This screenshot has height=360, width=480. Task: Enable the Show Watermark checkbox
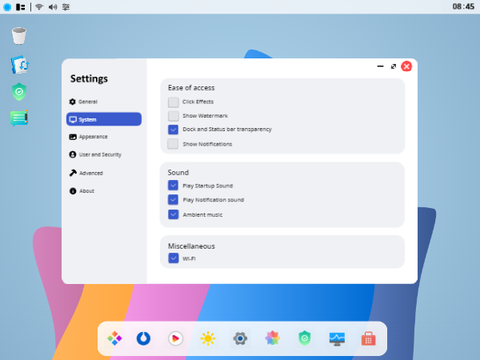[x=173, y=116]
